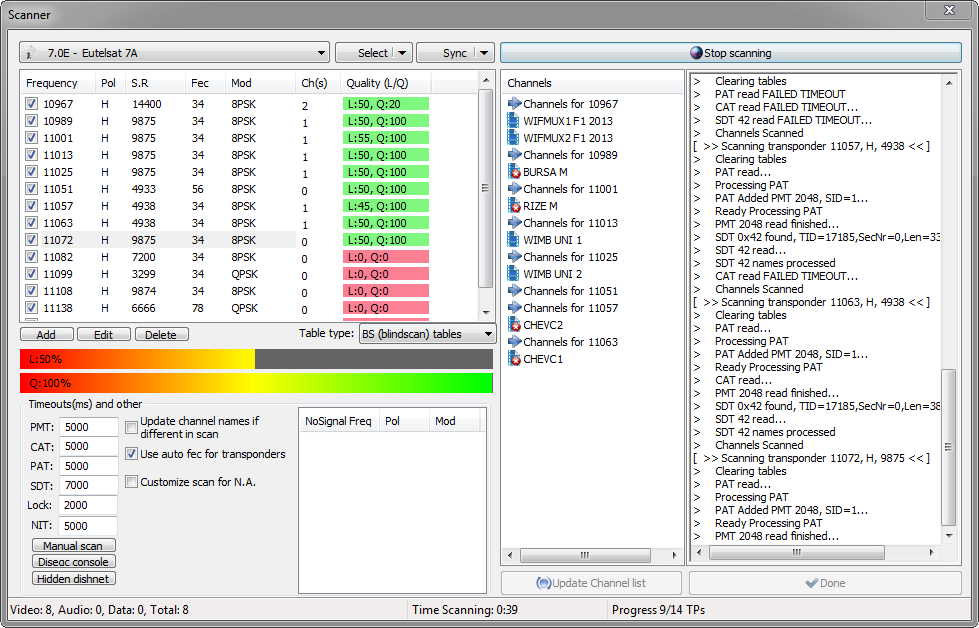Click the L:50% signal level bar

(256, 359)
